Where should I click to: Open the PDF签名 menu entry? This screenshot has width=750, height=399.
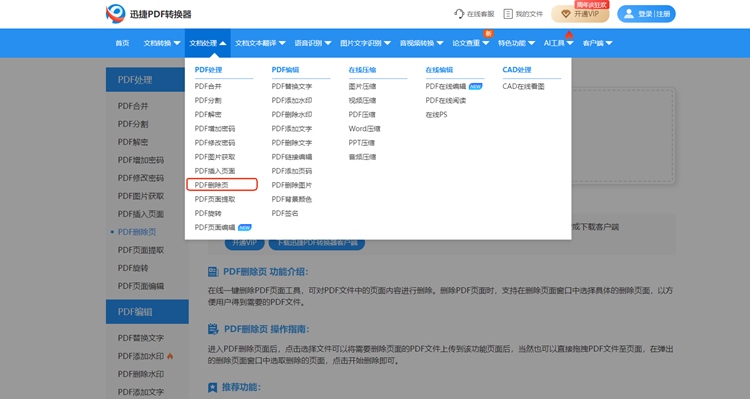click(x=285, y=213)
